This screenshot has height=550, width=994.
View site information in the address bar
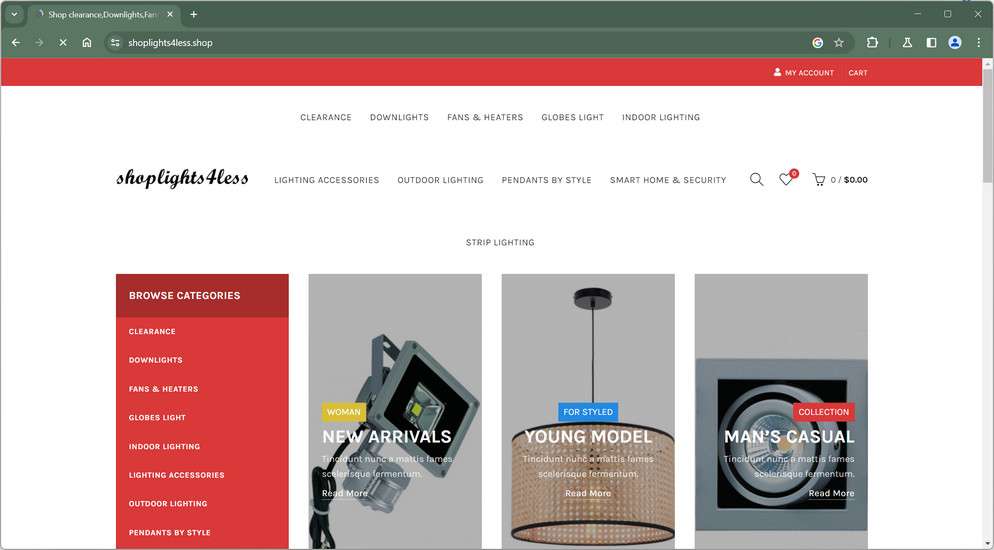tap(115, 42)
